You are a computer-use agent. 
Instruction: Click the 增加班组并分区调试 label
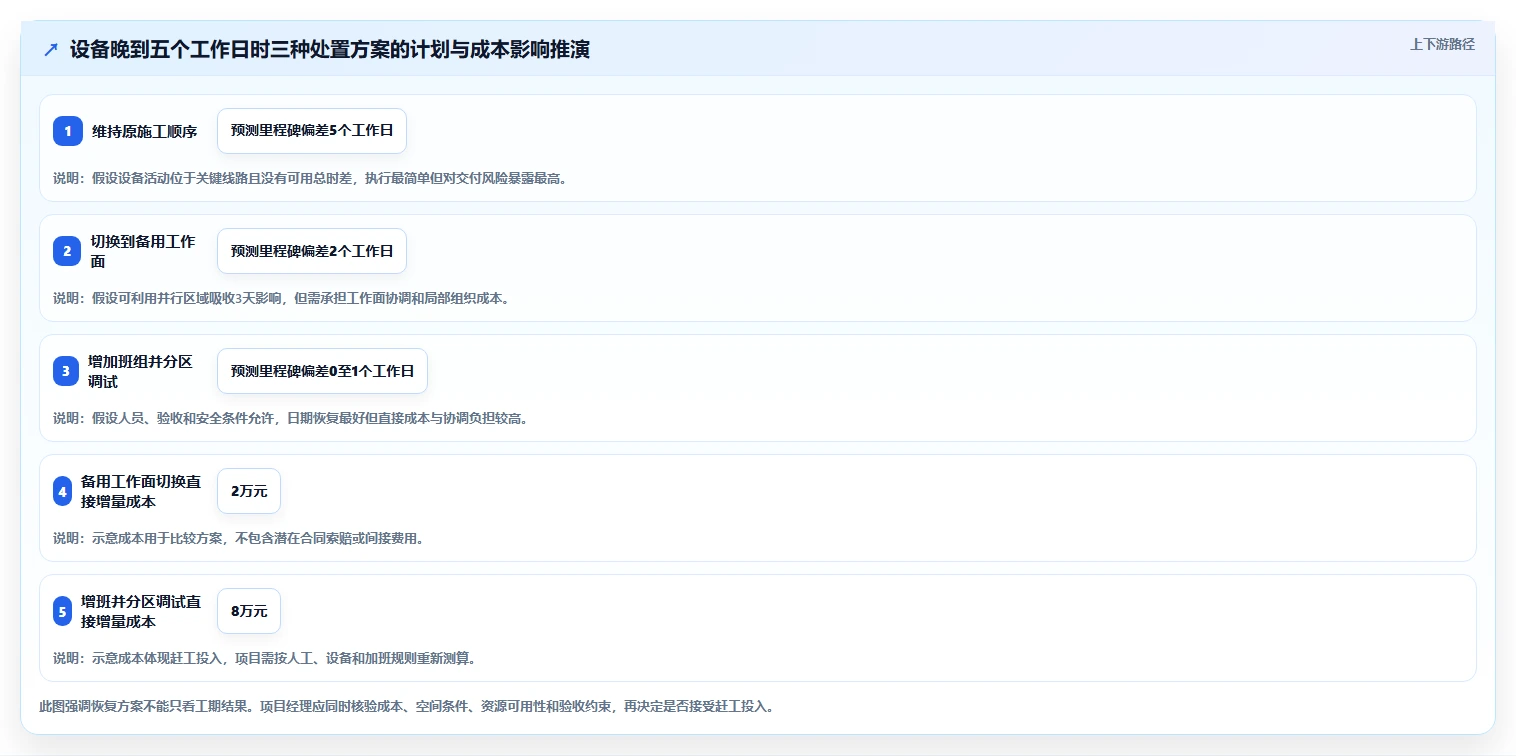(140, 371)
